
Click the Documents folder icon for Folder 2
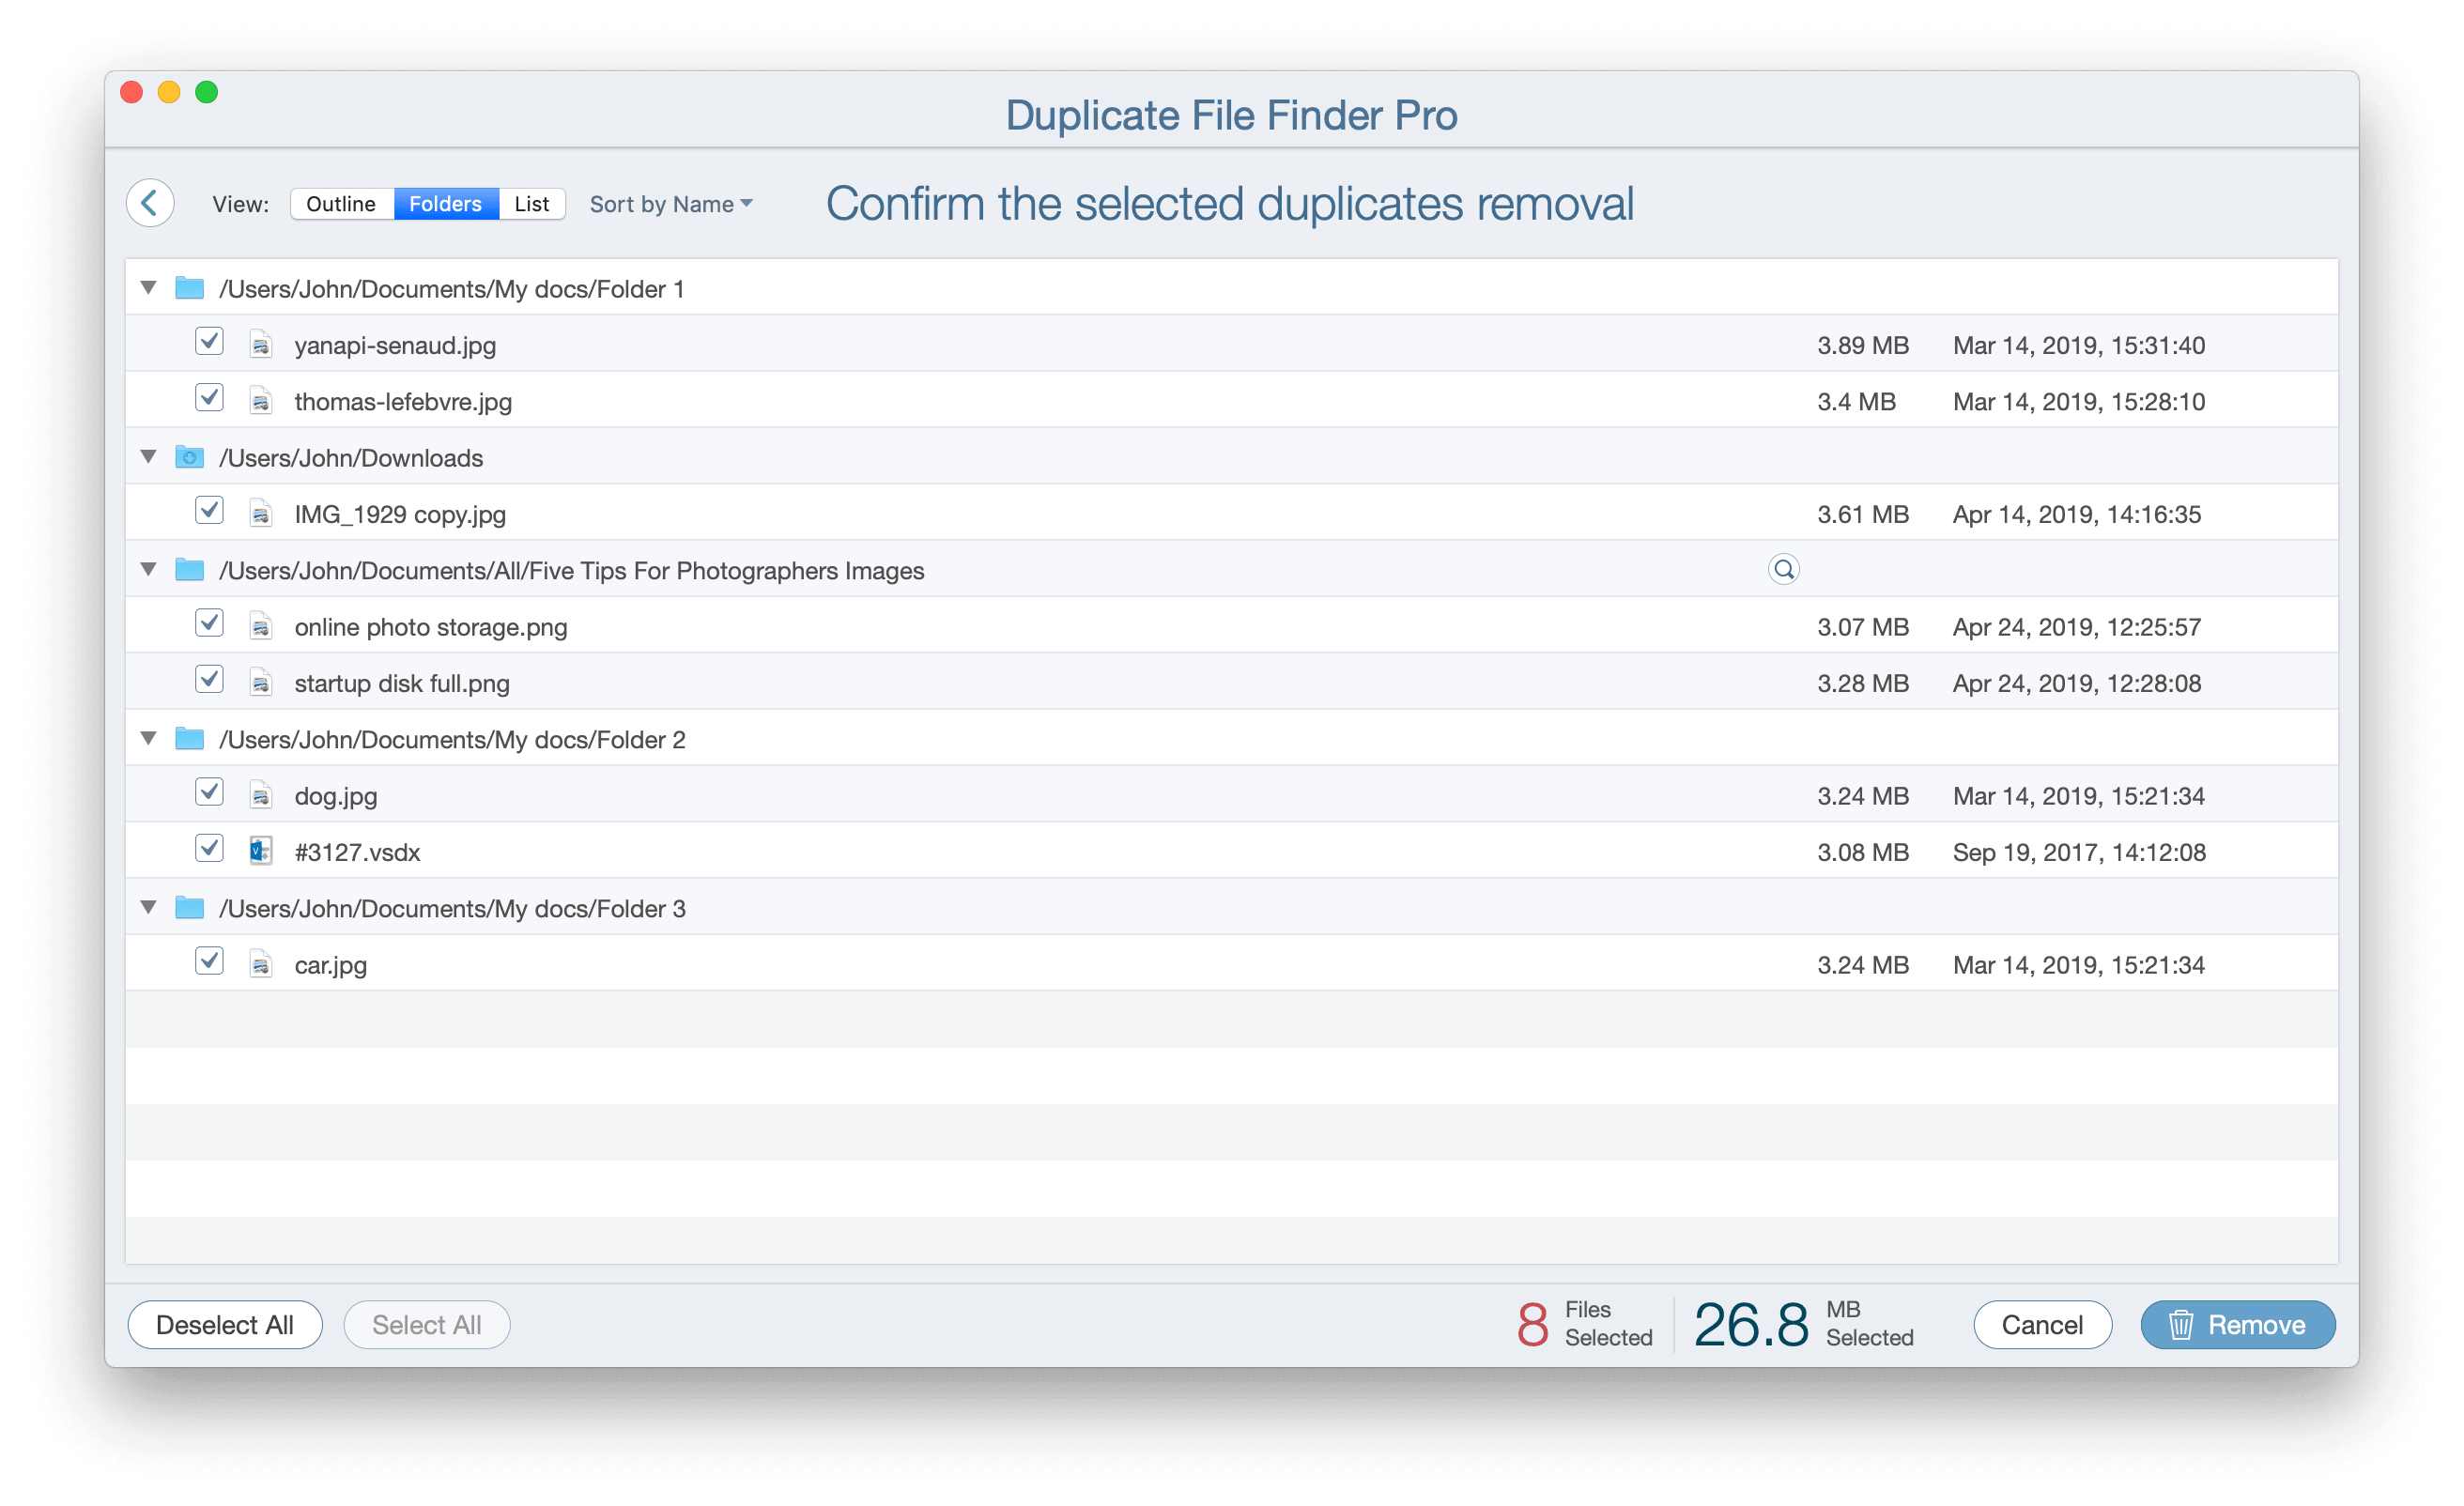point(190,737)
